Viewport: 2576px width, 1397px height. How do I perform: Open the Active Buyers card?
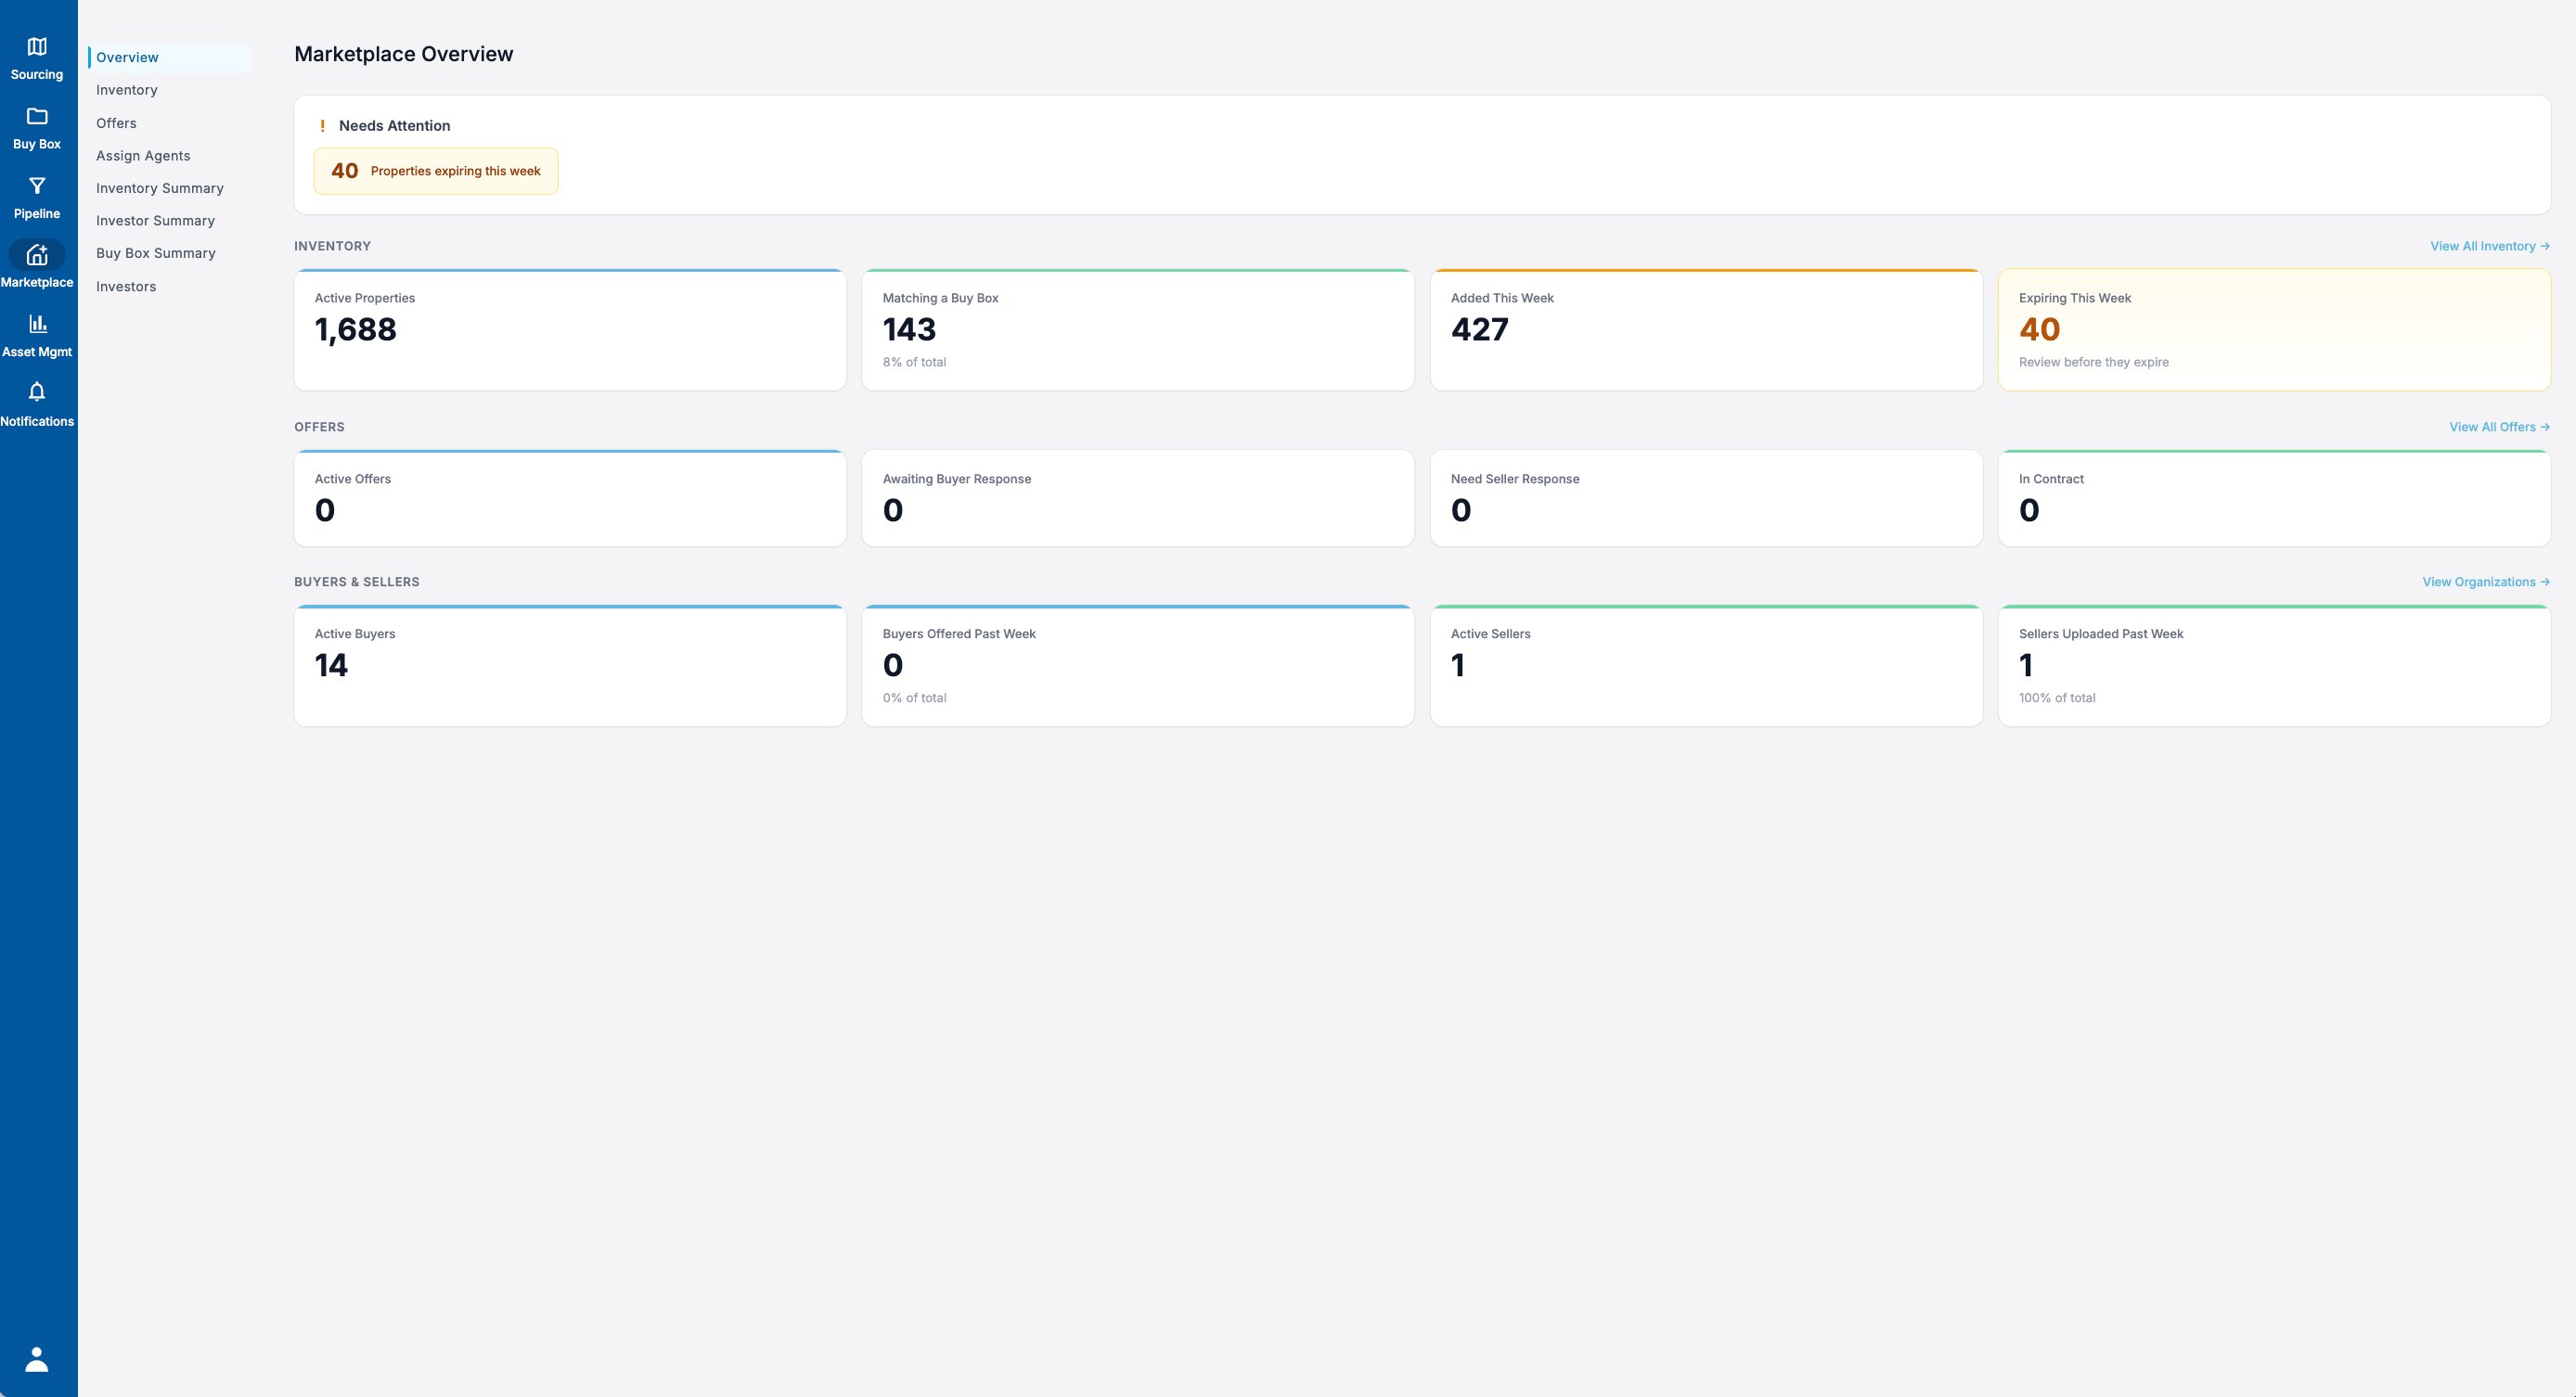click(x=570, y=666)
